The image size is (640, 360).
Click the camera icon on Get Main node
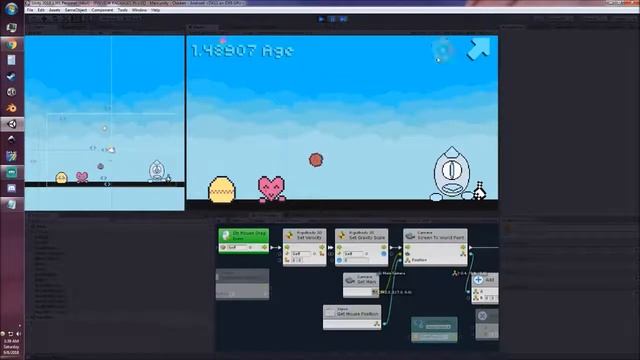click(350, 280)
